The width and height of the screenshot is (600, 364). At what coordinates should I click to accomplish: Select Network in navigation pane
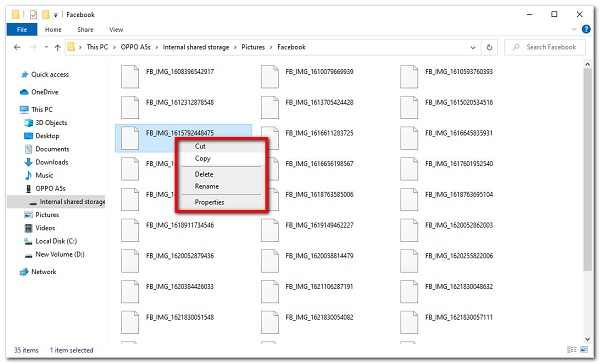38,271
